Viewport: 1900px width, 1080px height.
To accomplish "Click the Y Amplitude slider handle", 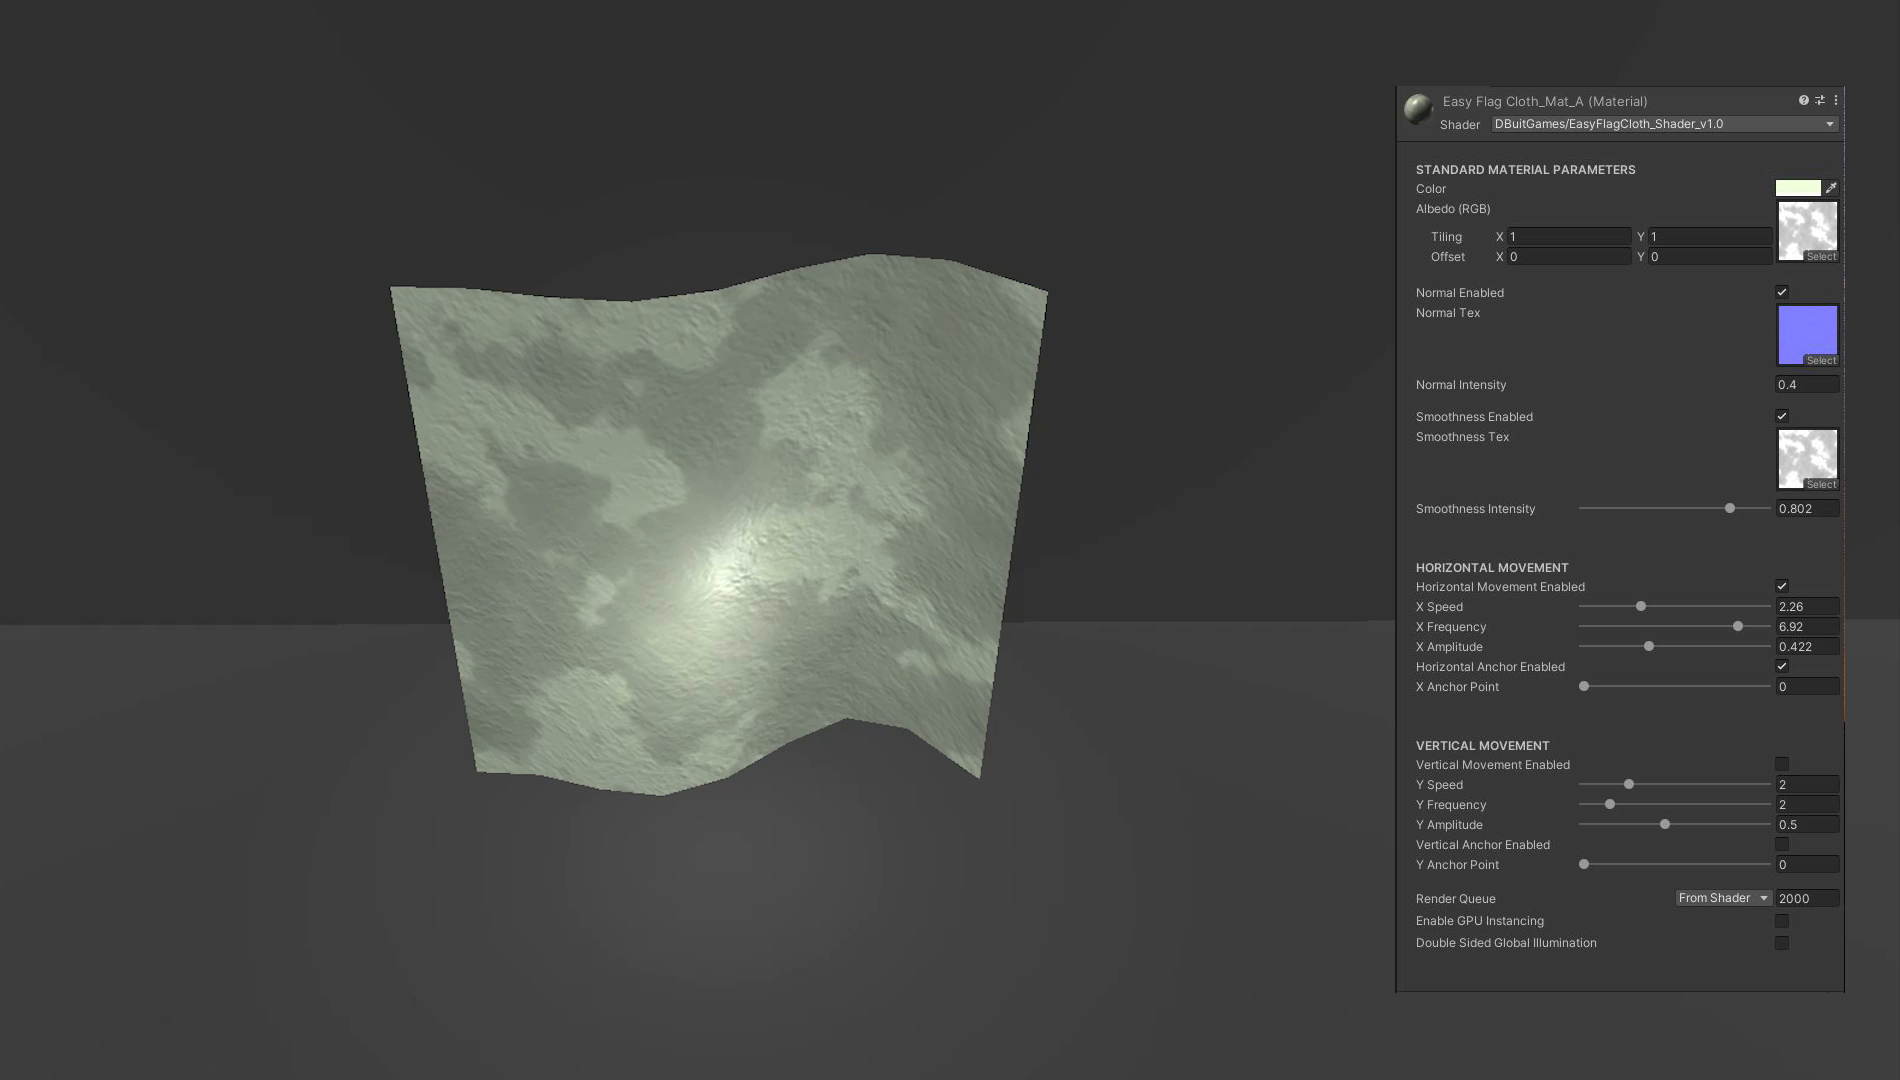I will point(1665,824).
